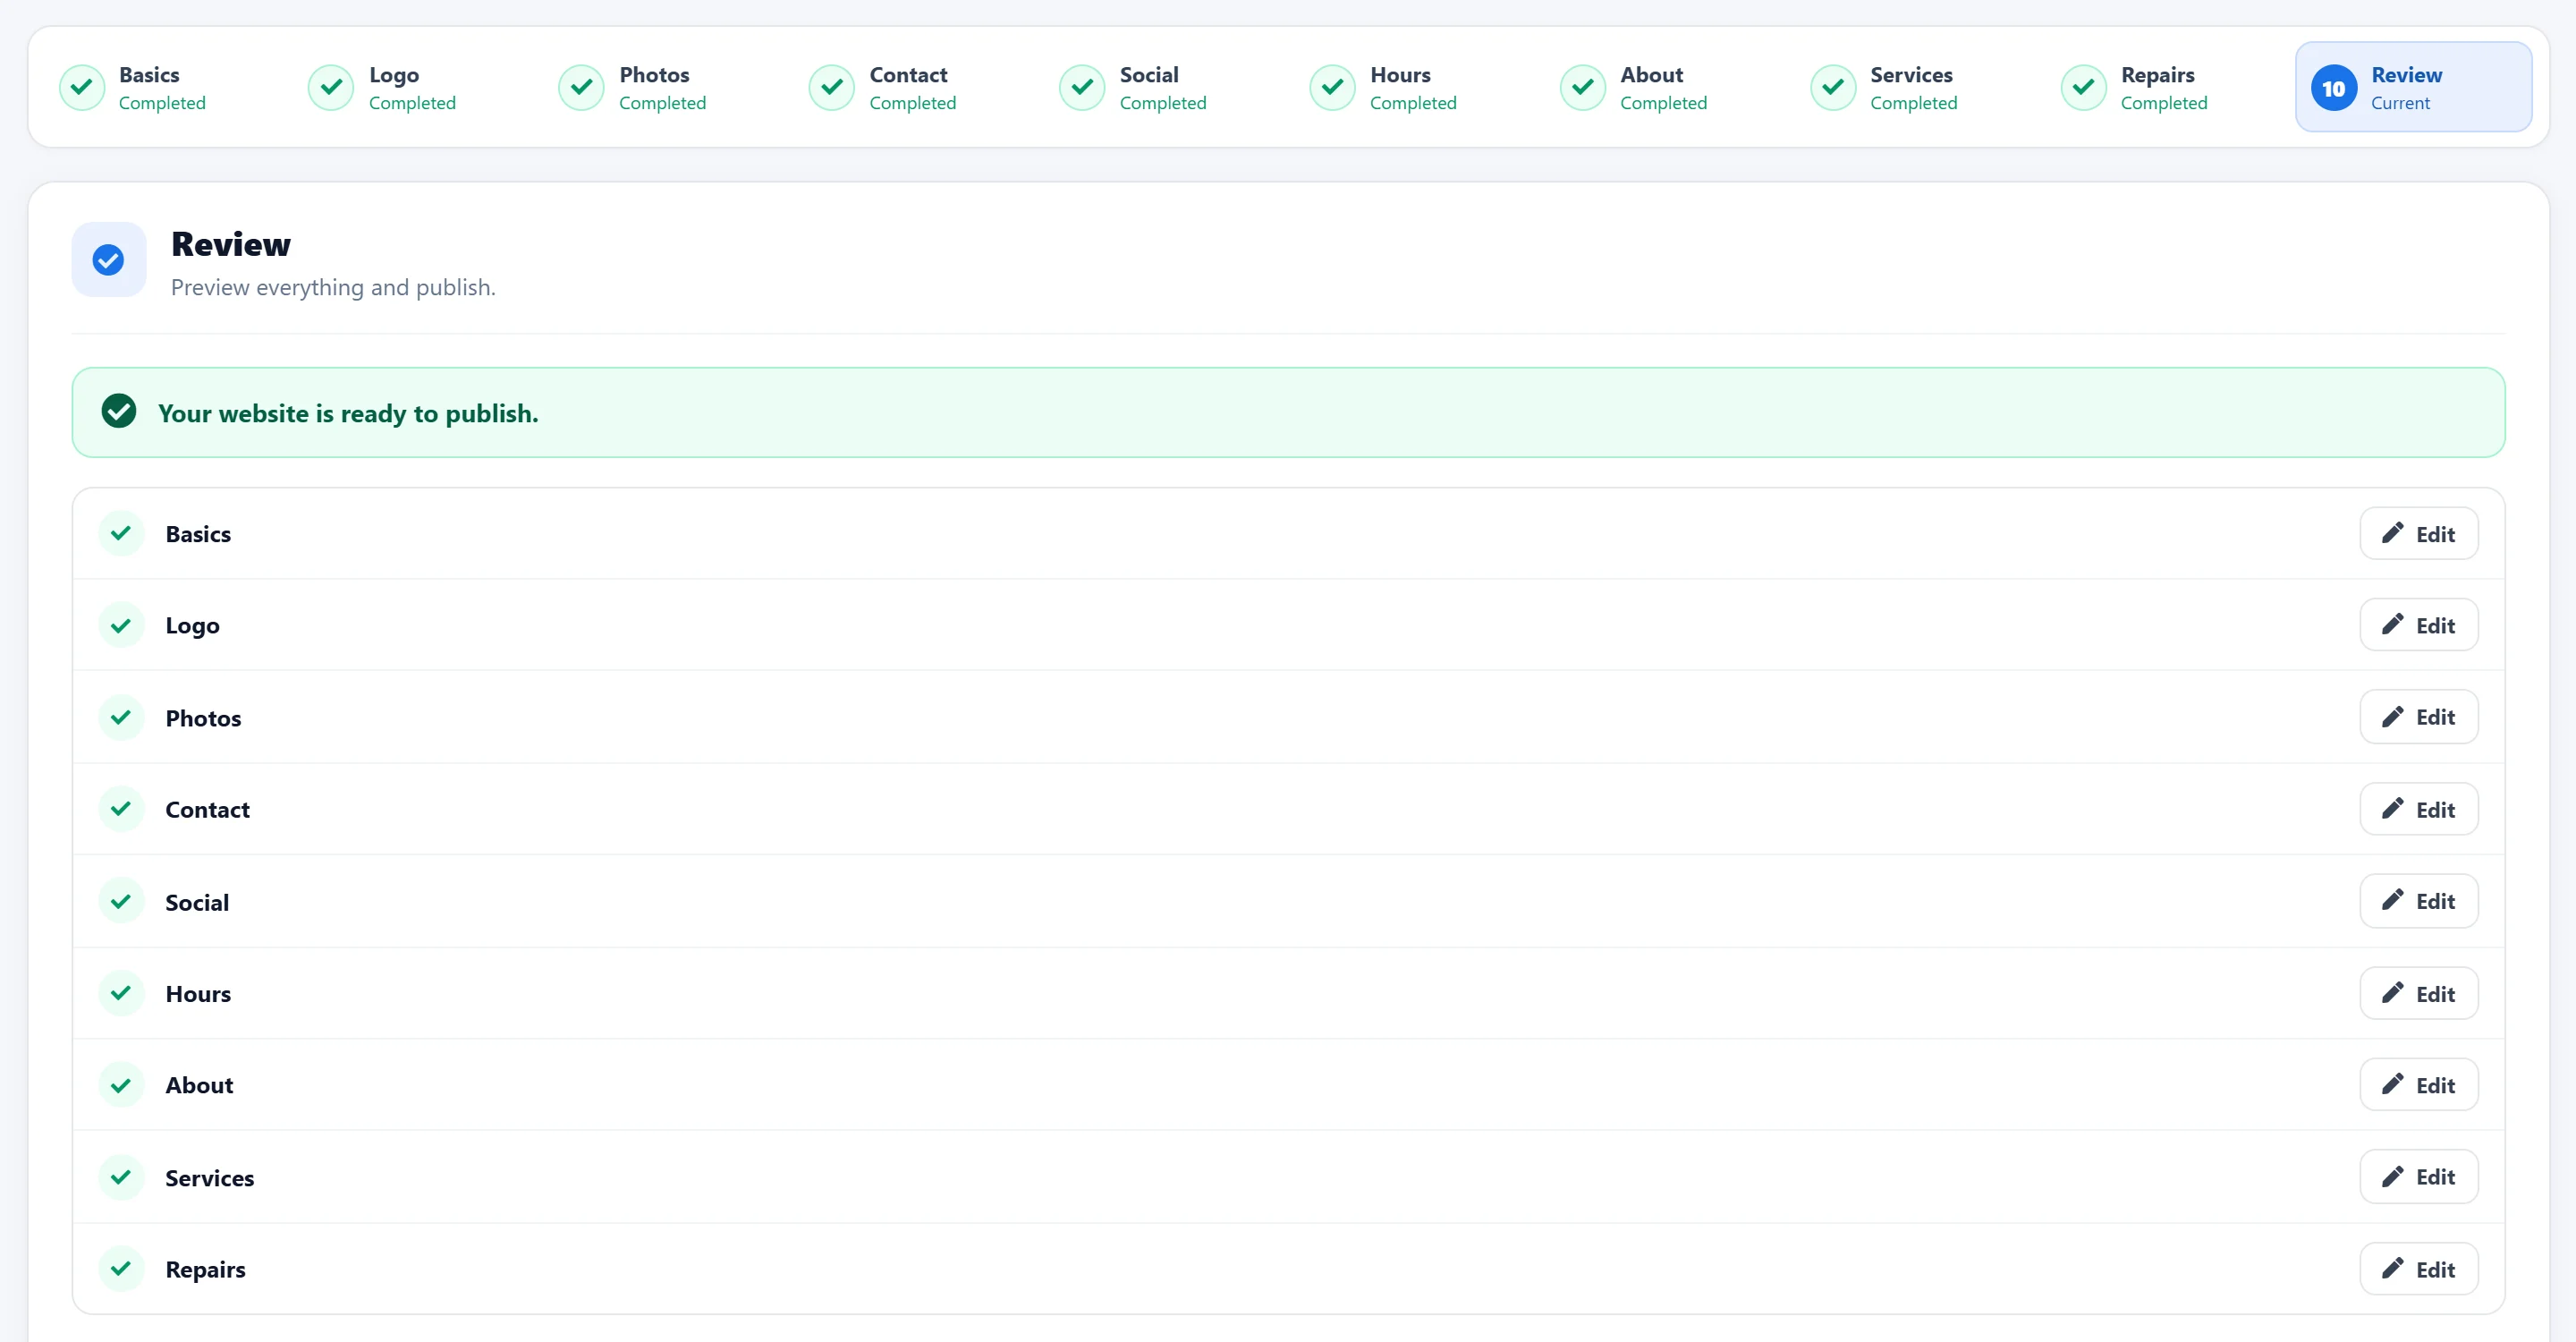Go to the Hours wizard step
The width and height of the screenshot is (2576, 1342).
[1411, 88]
